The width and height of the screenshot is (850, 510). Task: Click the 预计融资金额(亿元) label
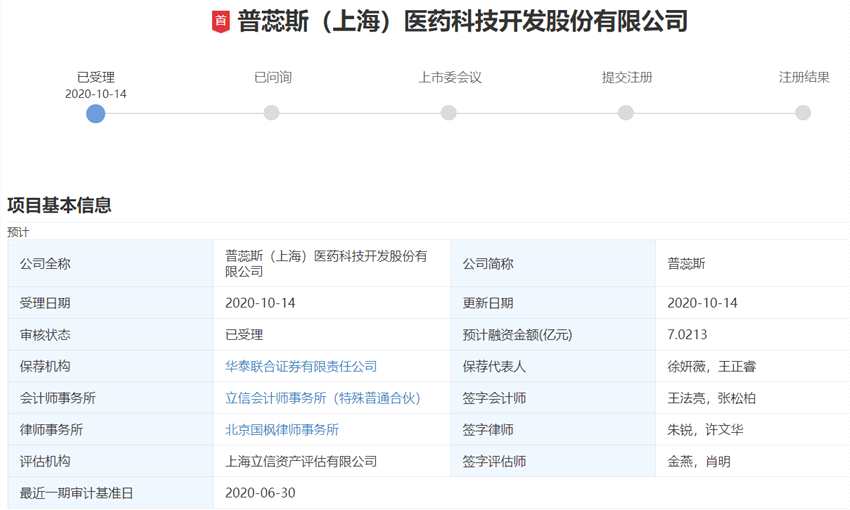(517, 334)
